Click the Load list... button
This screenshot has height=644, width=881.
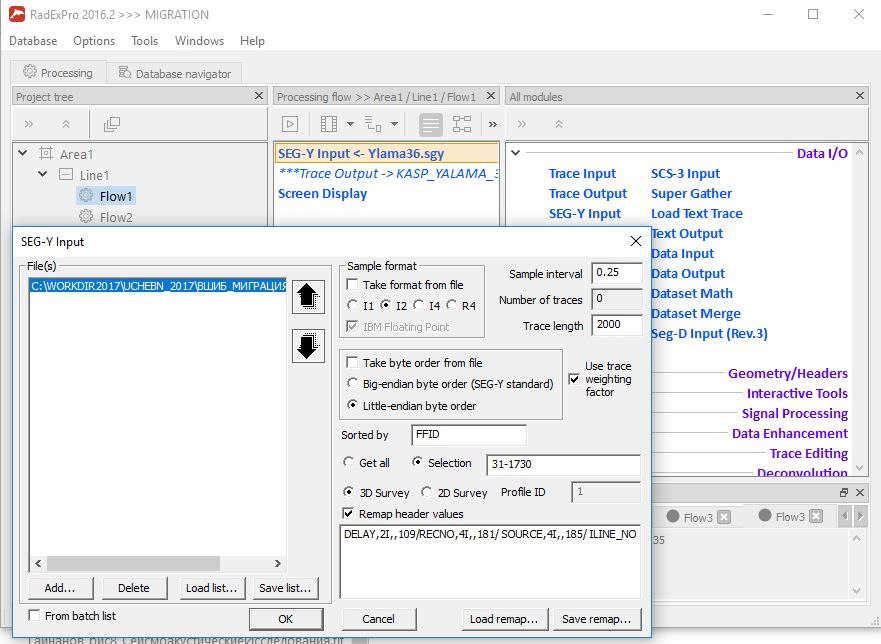coord(212,588)
